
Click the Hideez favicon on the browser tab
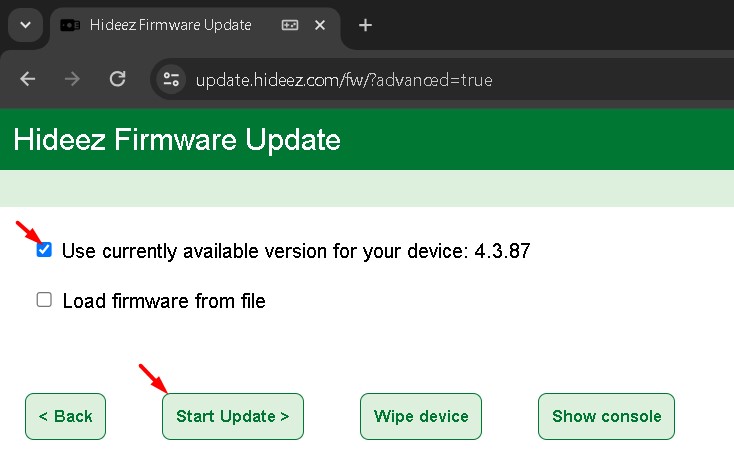tap(70, 25)
